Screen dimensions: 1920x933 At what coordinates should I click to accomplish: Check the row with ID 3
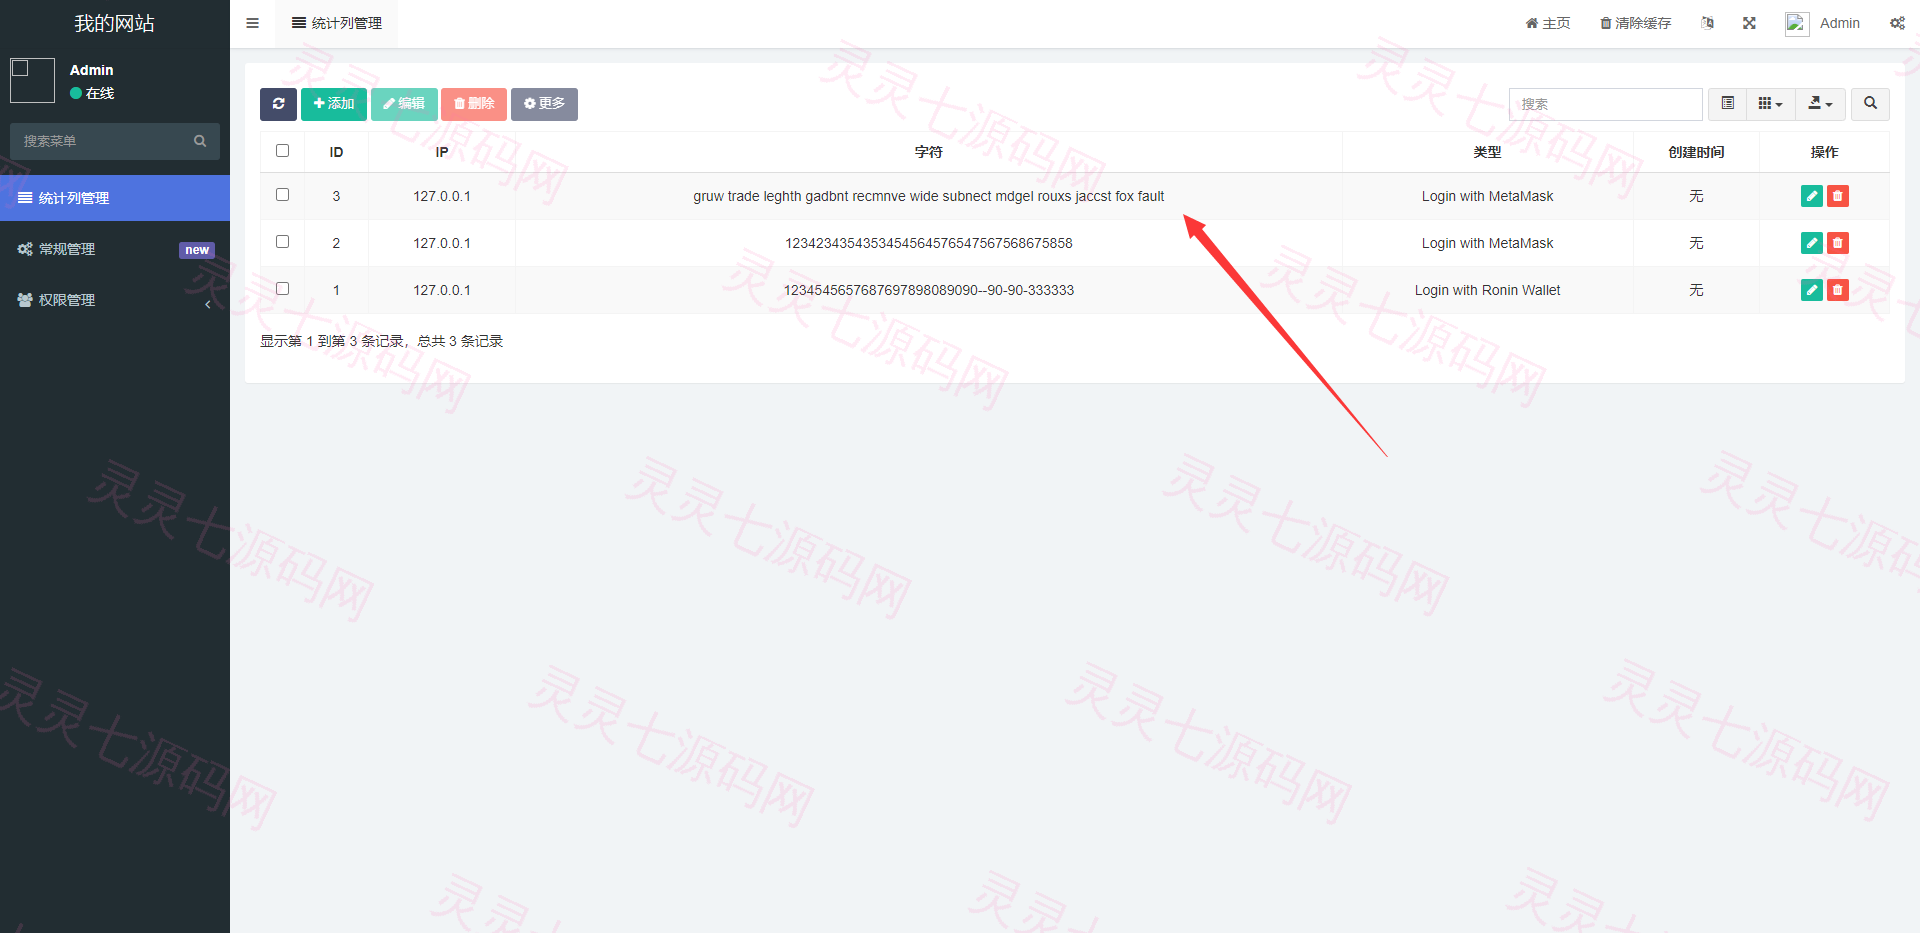tap(282, 195)
